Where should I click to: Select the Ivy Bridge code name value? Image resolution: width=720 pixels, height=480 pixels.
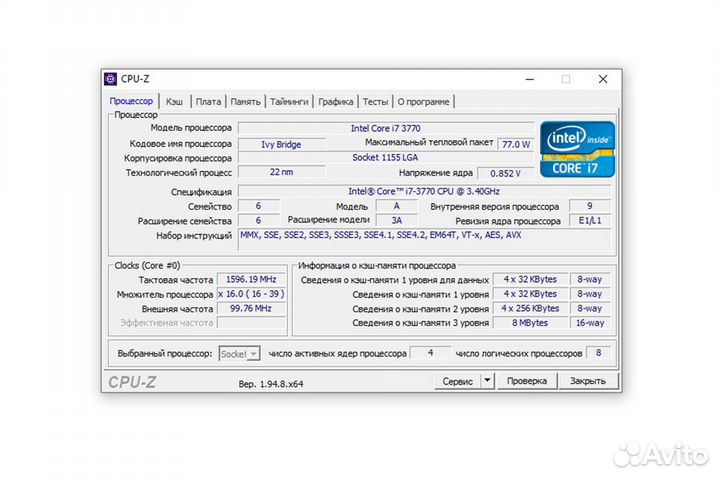point(281,144)
